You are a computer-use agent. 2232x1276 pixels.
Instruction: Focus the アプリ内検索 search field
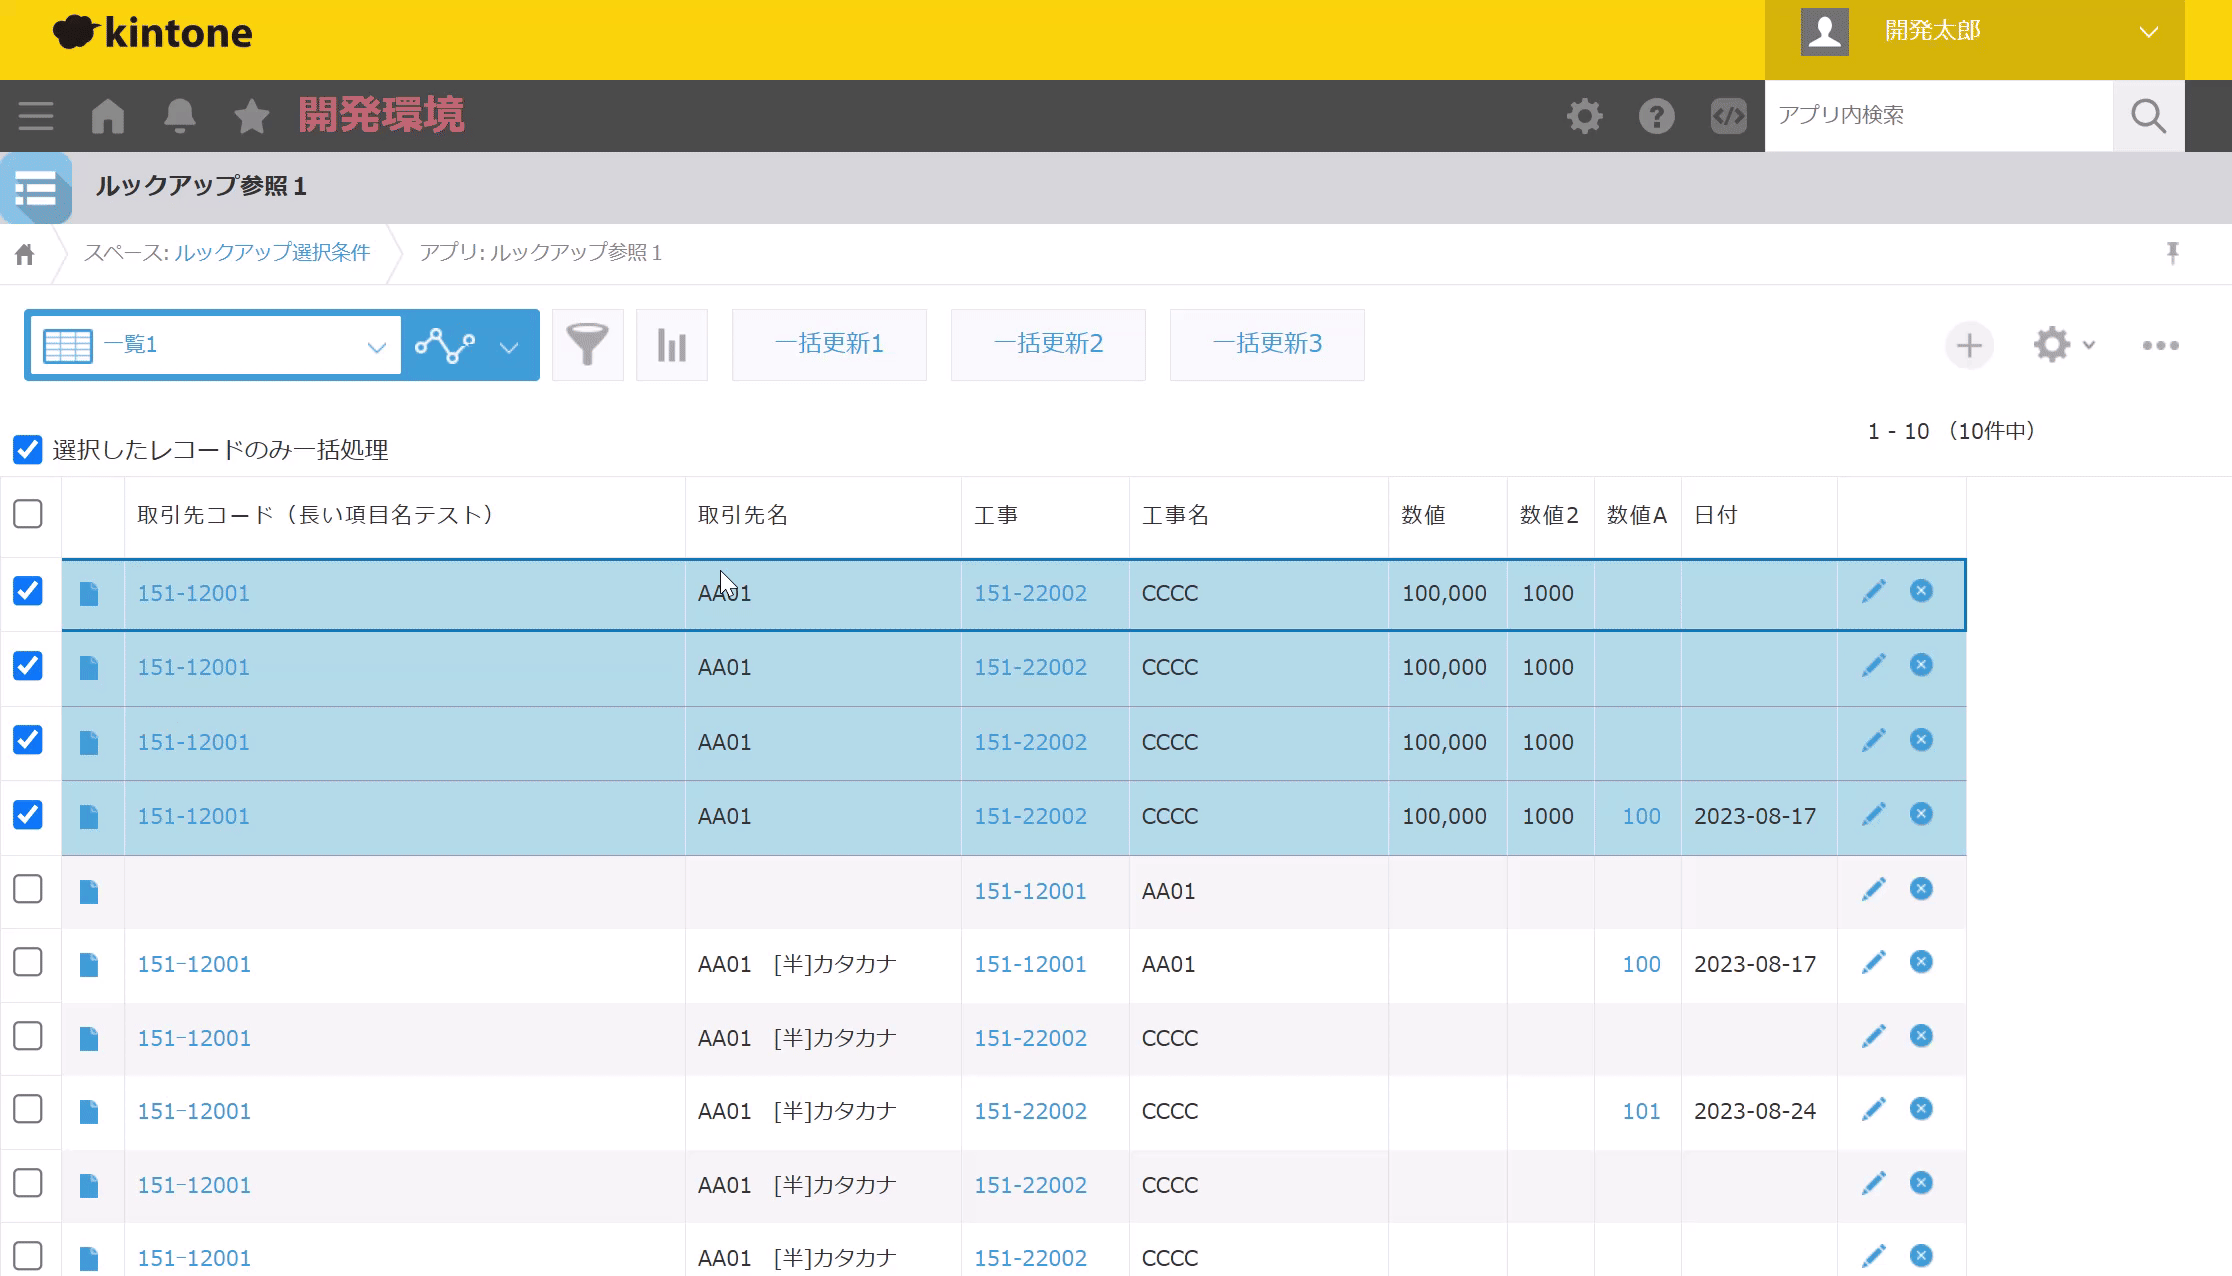(x=1938, y=116)
